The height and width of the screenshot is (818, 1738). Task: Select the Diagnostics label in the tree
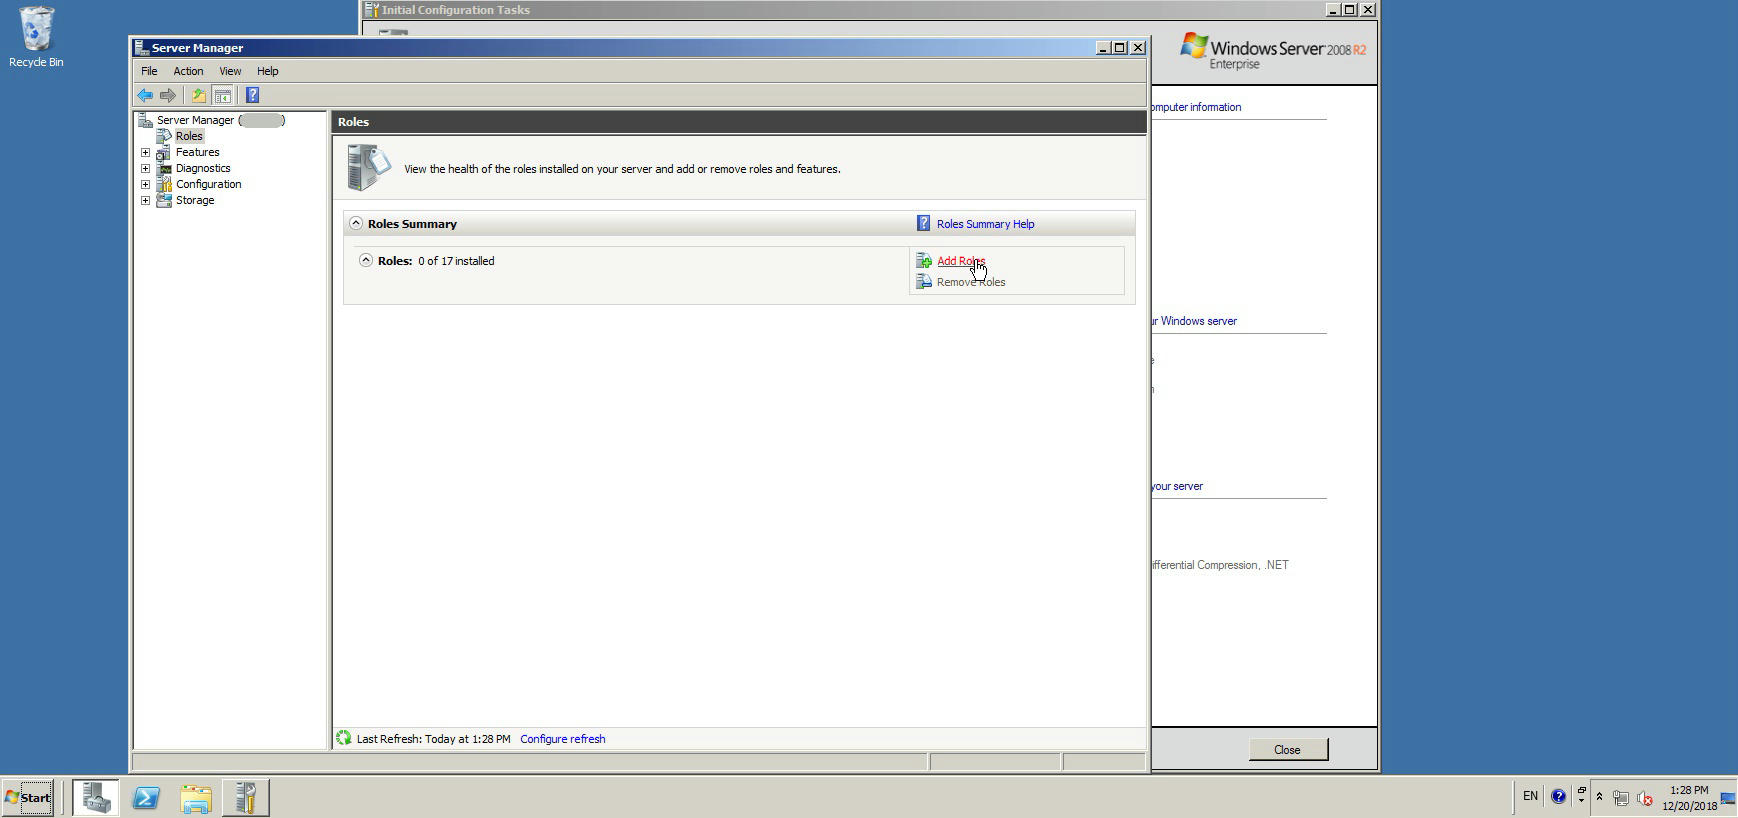tap(203, 168)
